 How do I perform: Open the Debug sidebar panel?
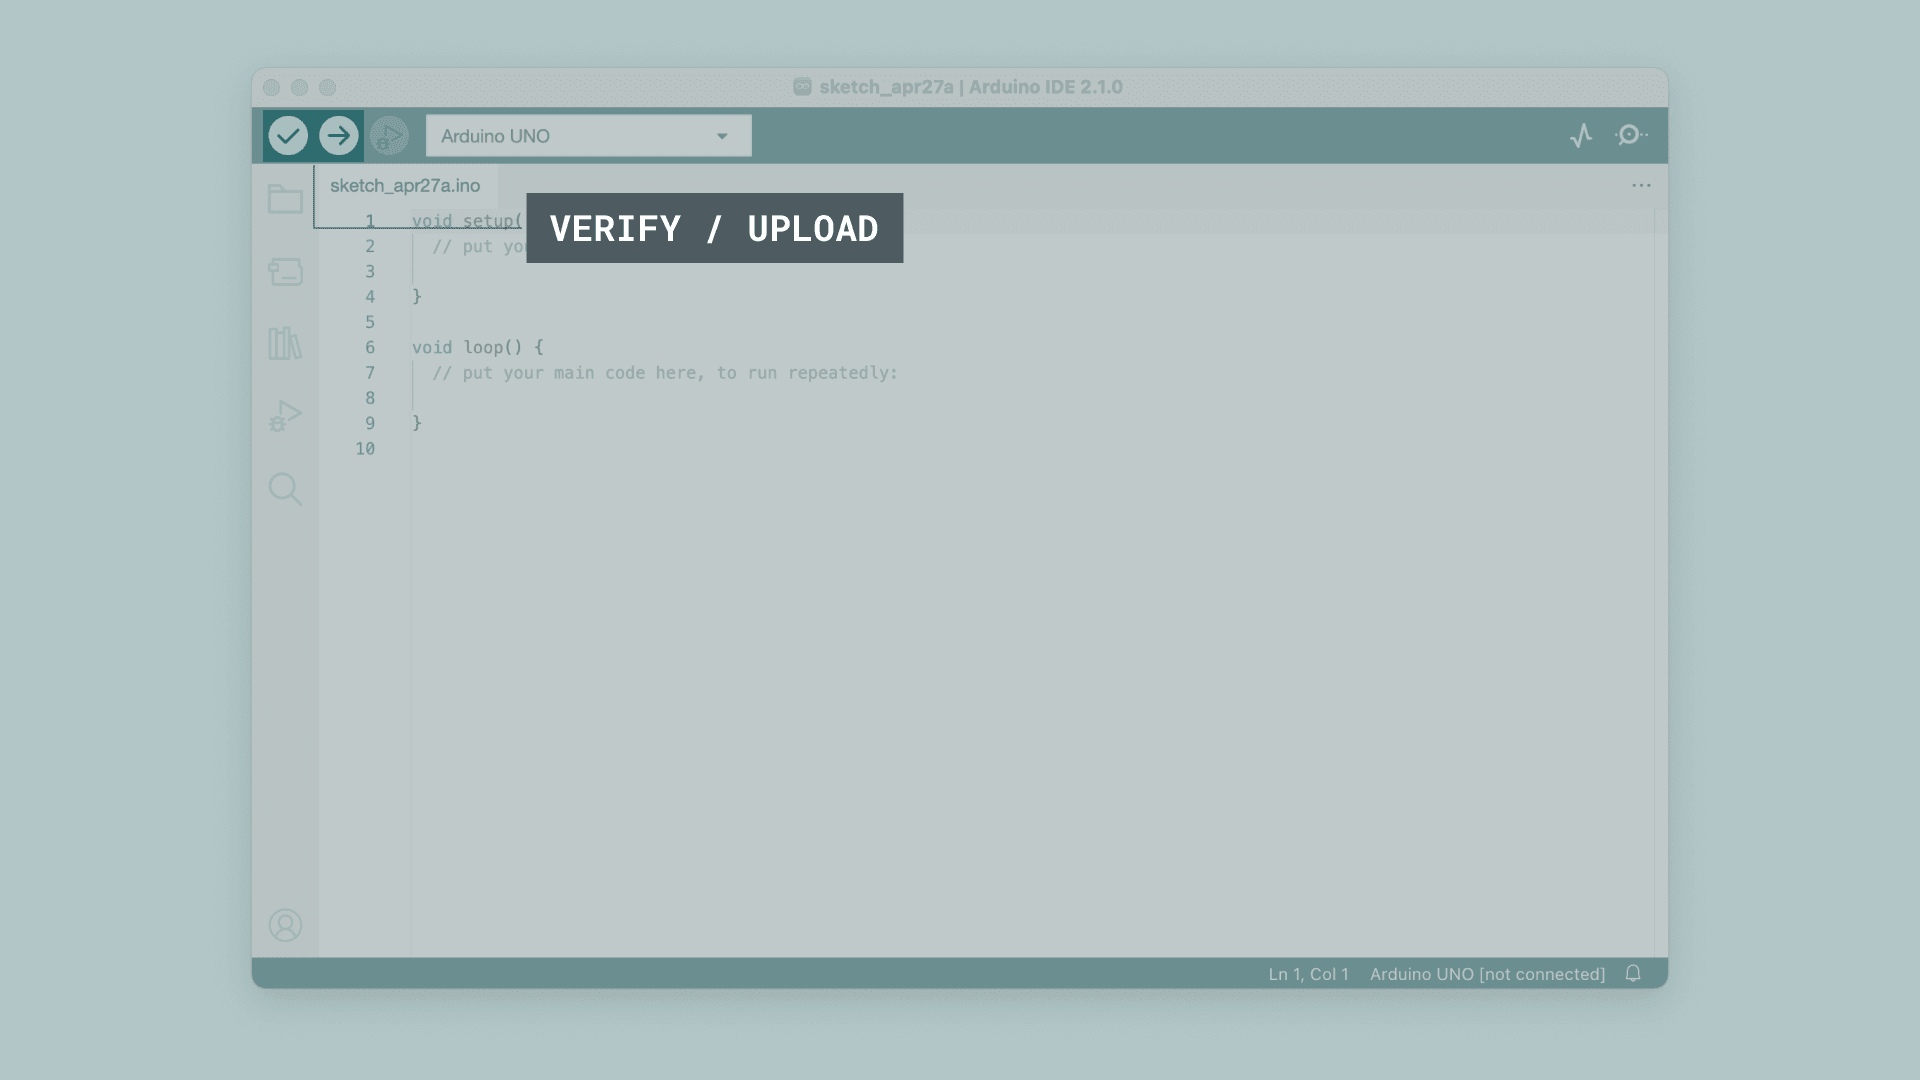point(285,416)
